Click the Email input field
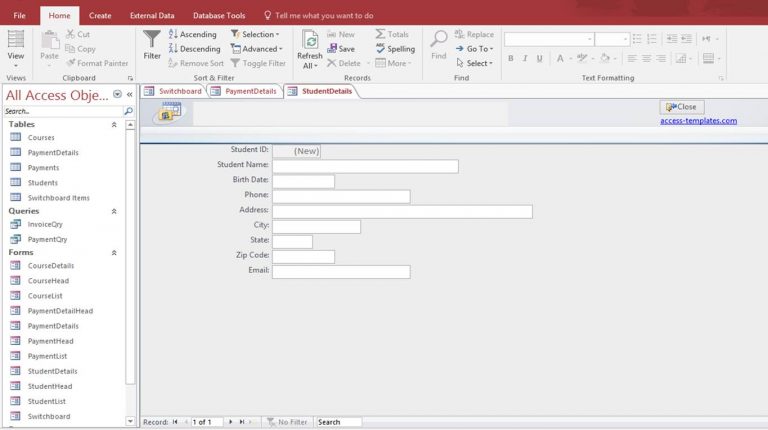 coord(341,272)
